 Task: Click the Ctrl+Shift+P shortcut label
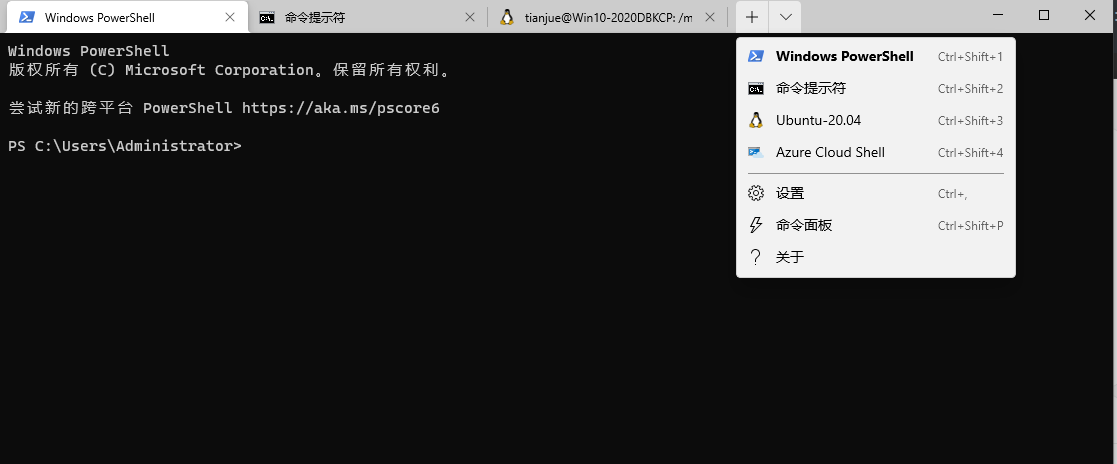pyautogui.click(x=970, y=225)
